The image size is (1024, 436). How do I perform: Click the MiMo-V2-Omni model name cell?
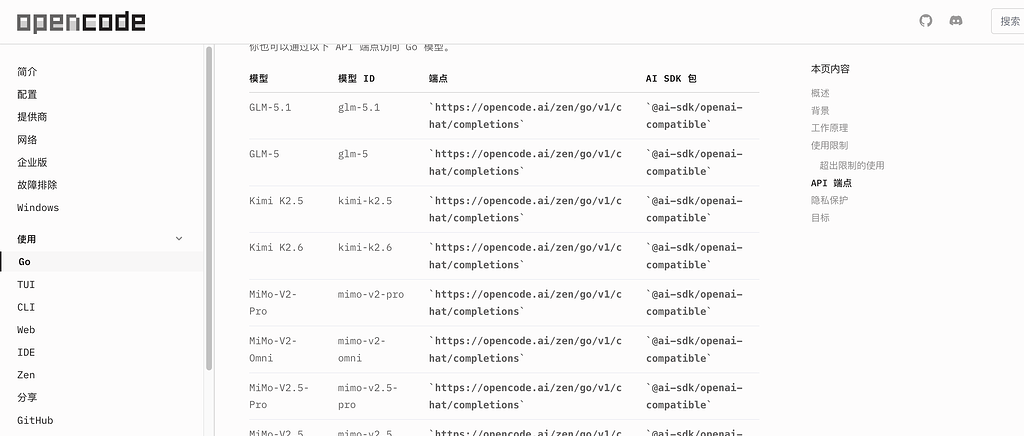pos(273,349)
